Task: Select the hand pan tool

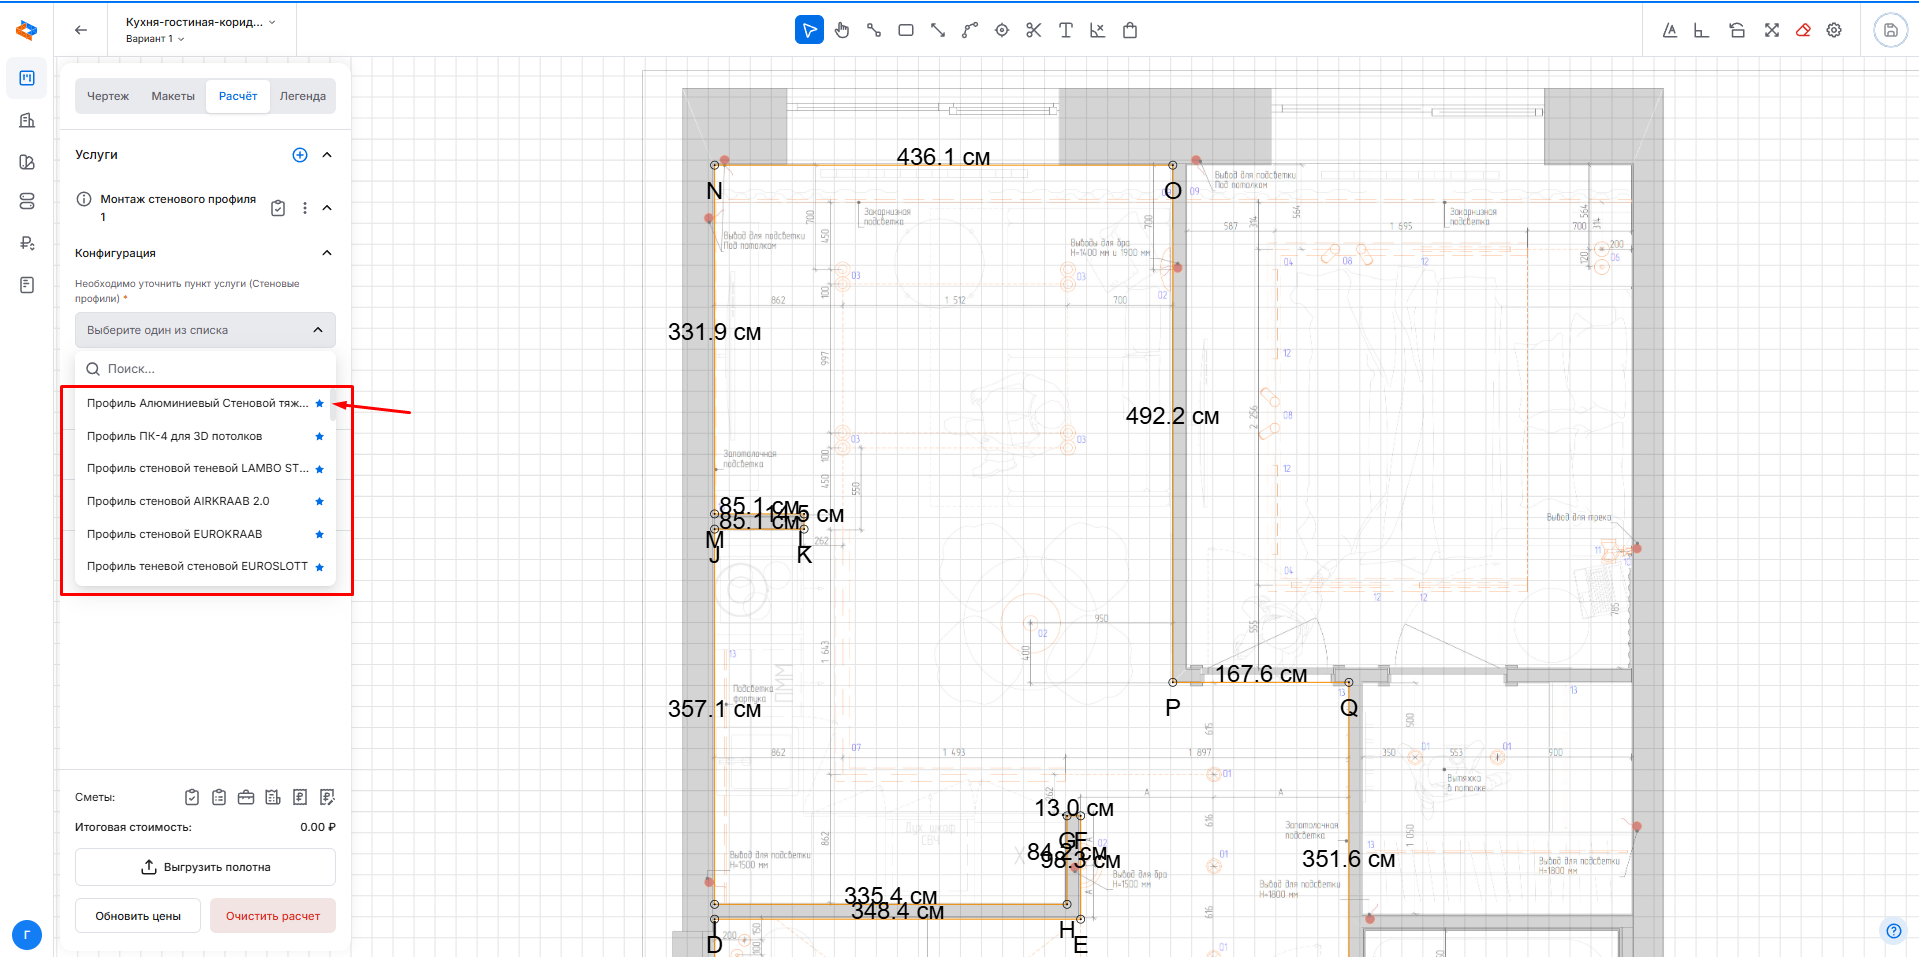Action: click(x=842, y=30)
